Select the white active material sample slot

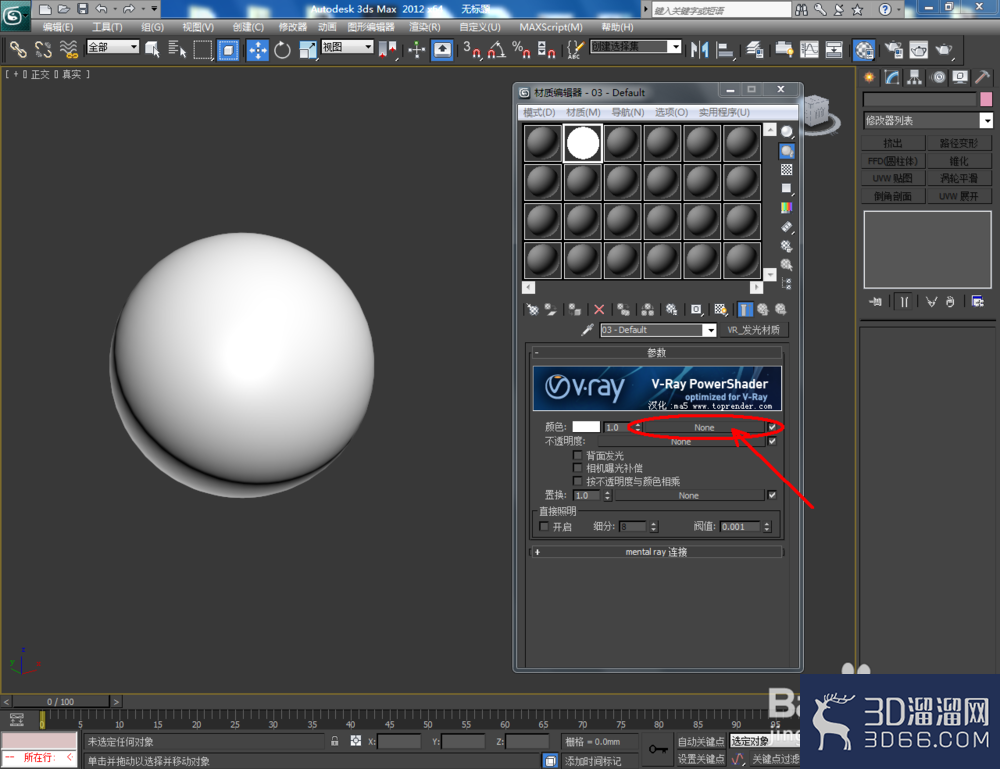pos(583,143)
